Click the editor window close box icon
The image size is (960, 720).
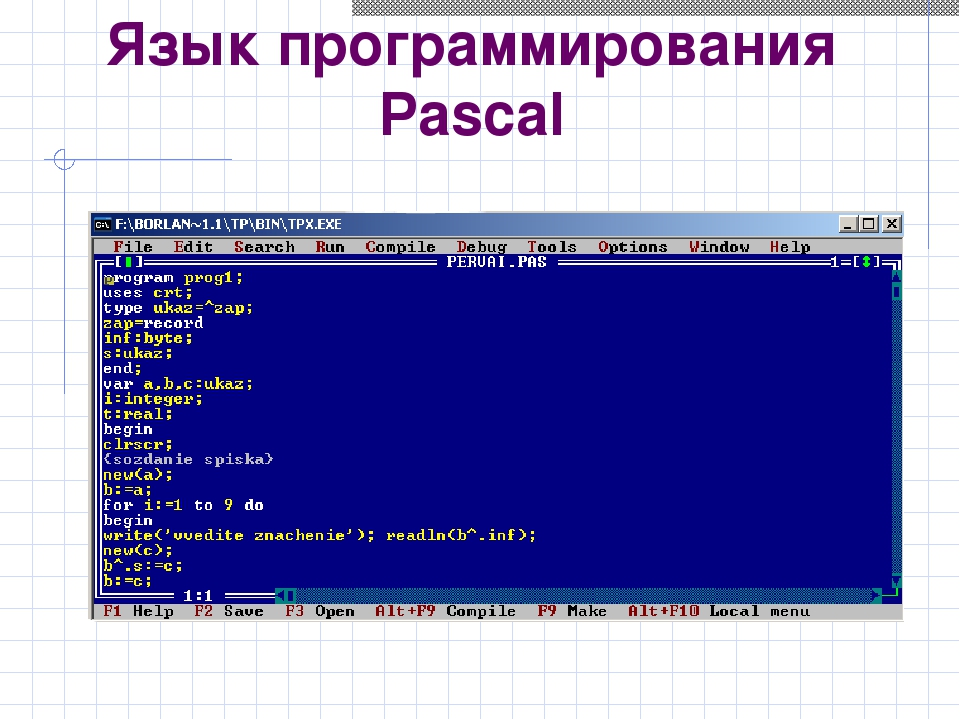click(x=128, y=262)
